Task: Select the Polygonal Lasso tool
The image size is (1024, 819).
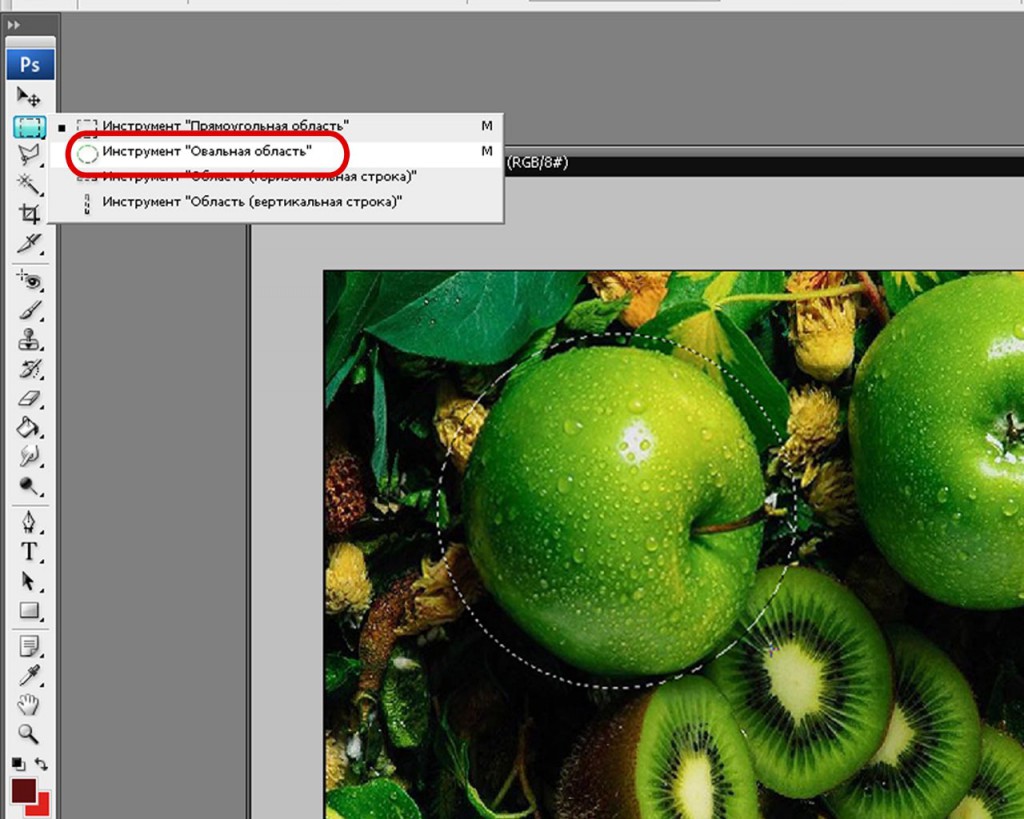Action: pyautogui.click(x=29, y=155)
